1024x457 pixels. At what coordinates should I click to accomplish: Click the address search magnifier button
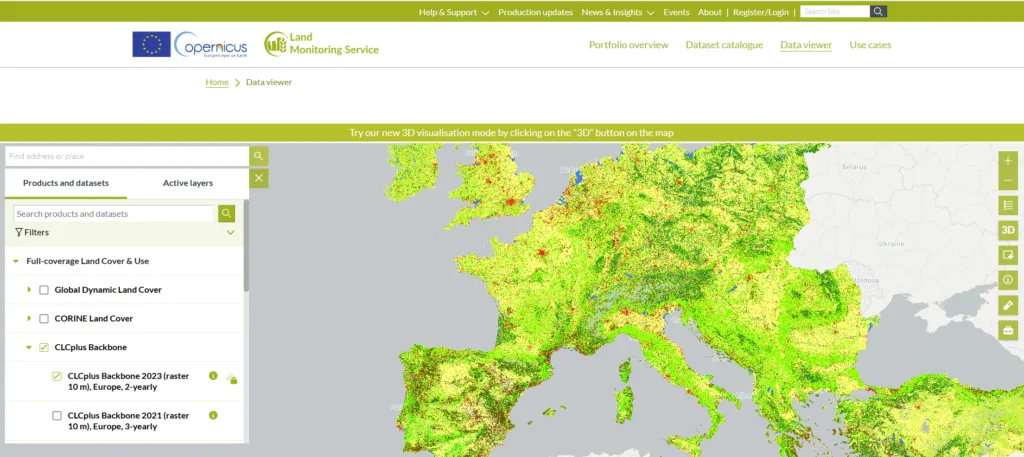(259, 156)
